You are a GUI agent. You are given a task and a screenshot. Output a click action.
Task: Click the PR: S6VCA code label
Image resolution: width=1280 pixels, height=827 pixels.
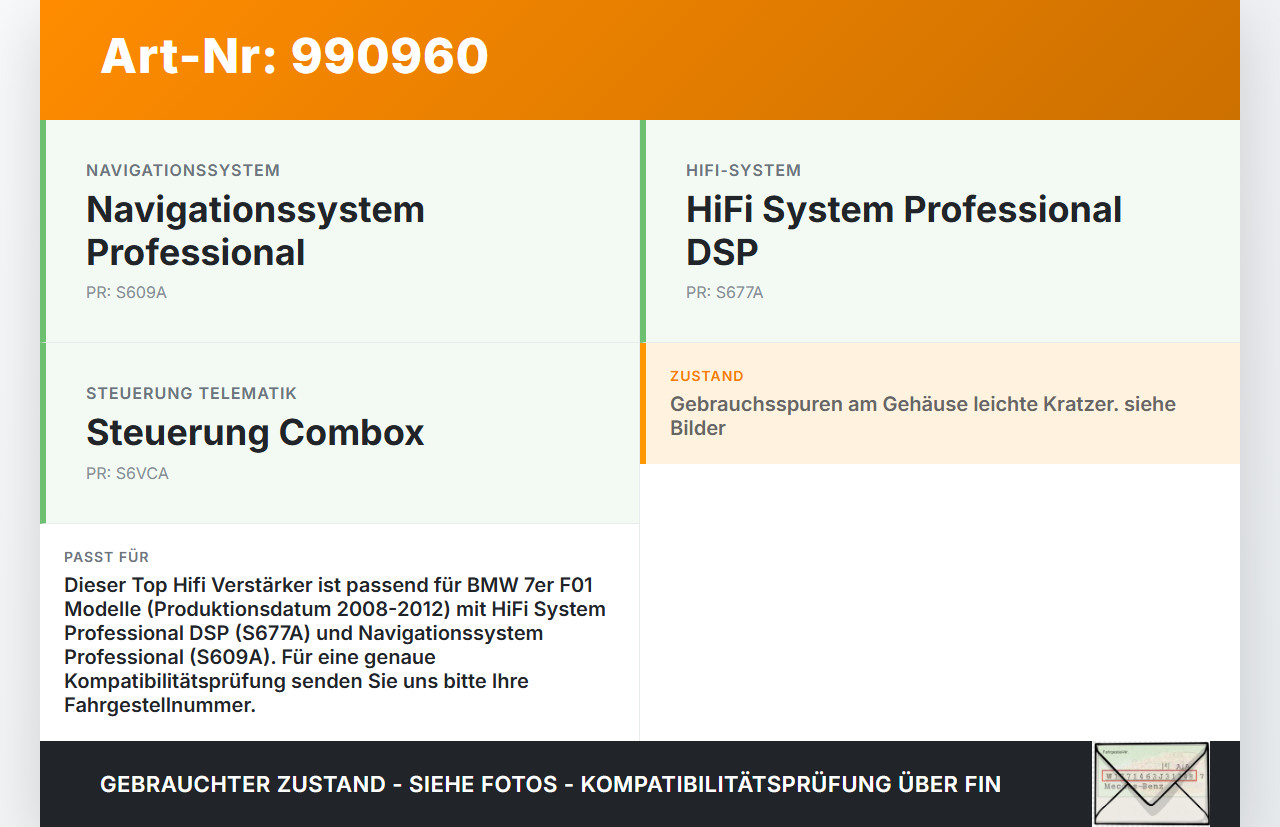click(127, 474)
